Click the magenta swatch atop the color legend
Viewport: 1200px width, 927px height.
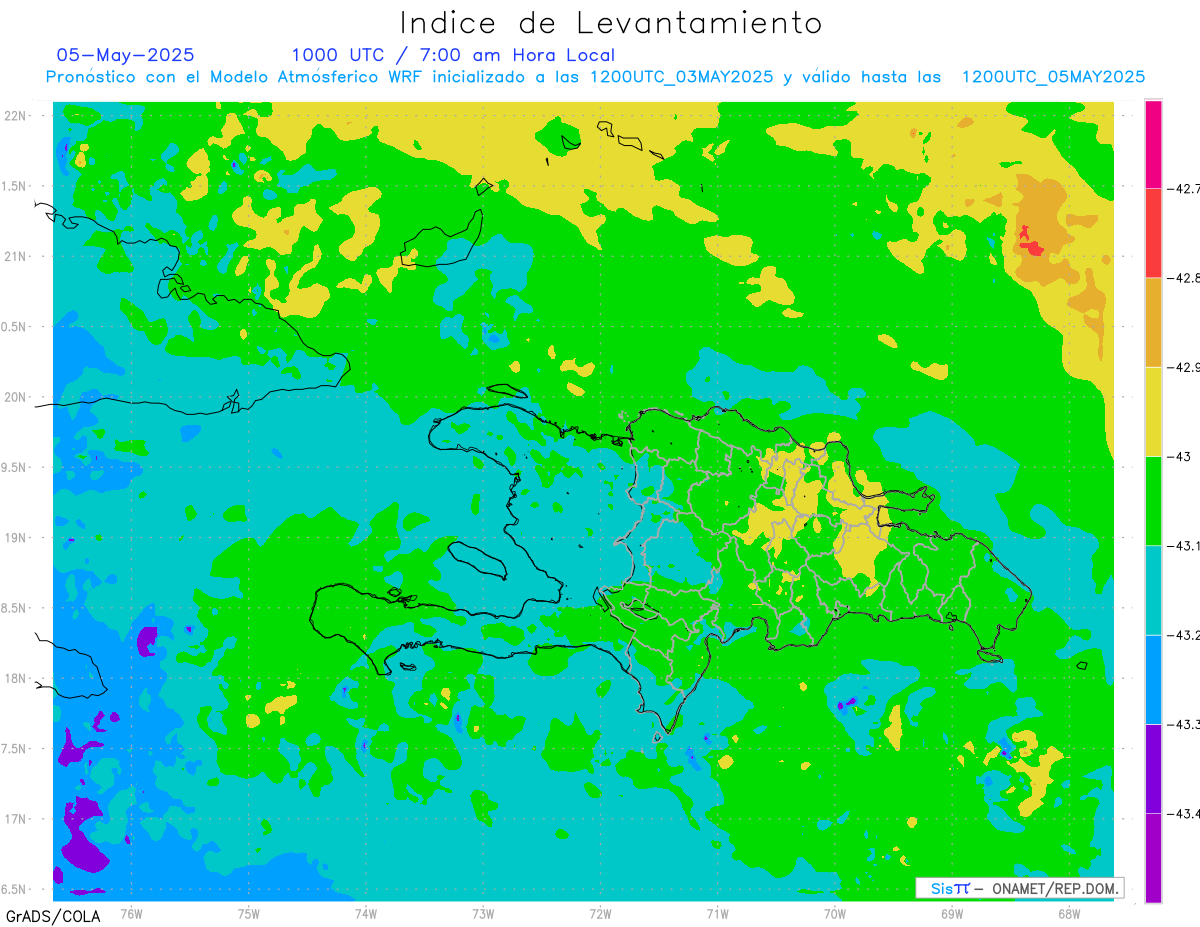click(1153, 143)
